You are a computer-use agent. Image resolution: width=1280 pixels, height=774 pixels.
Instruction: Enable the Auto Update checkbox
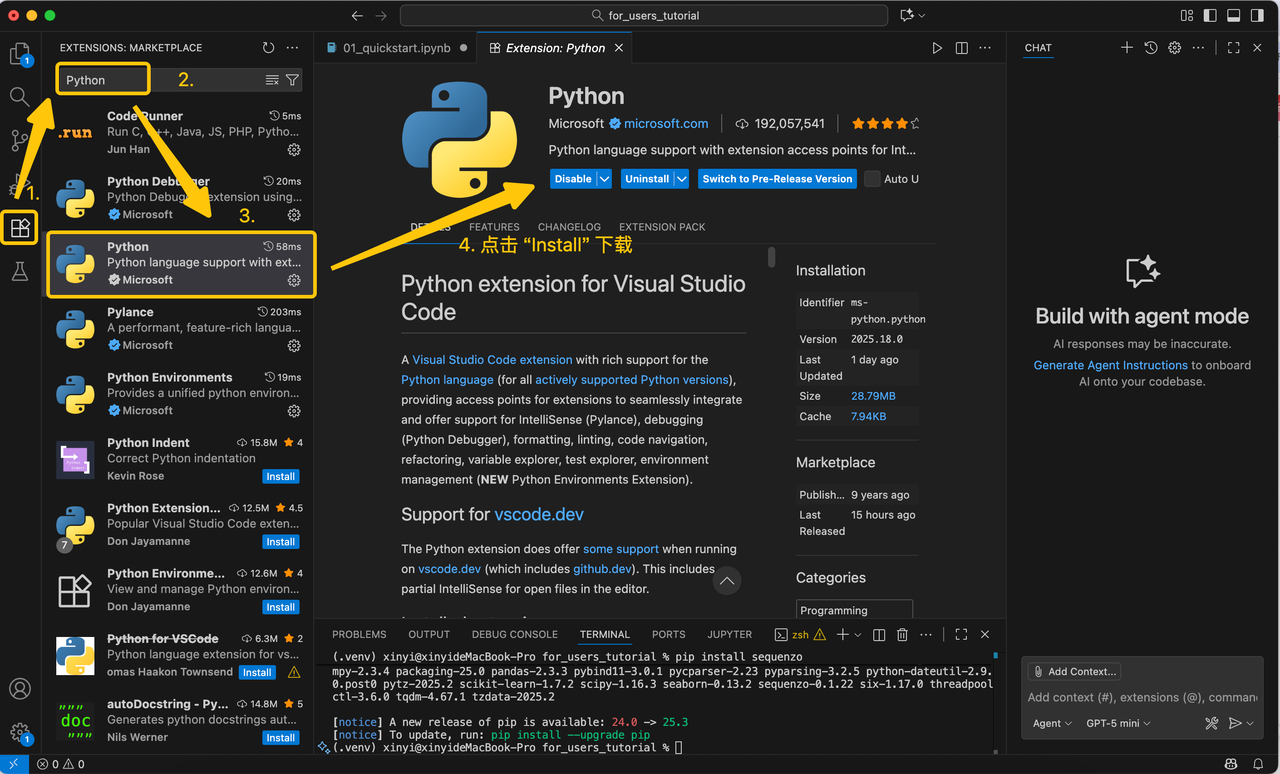[873, 179]
